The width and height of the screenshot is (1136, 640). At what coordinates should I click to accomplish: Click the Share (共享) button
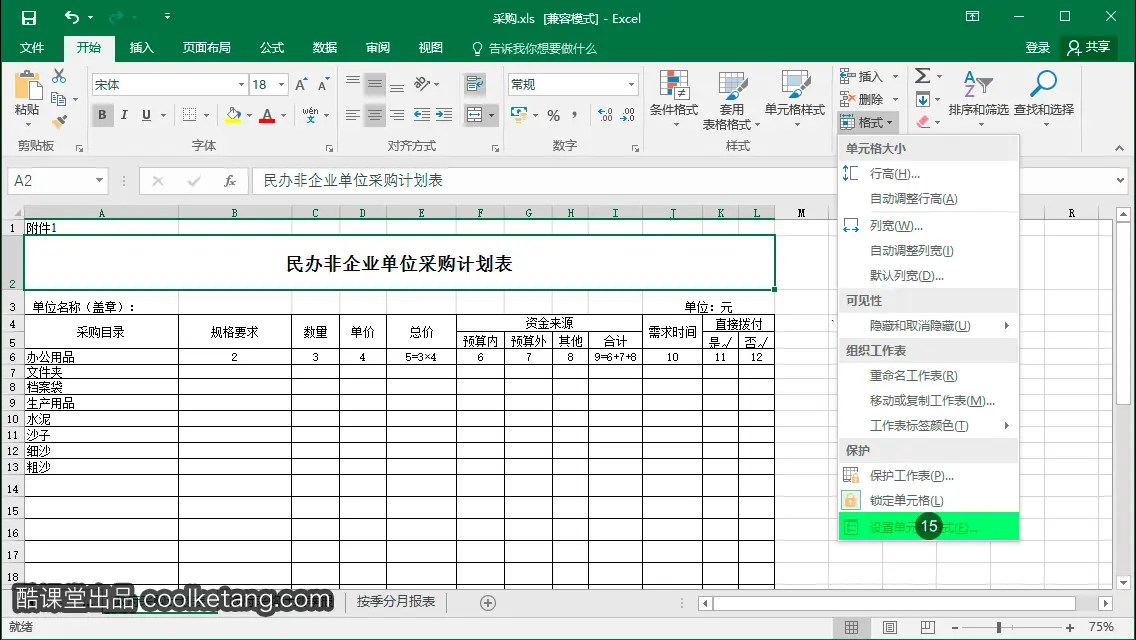[x=1087, y=48]
